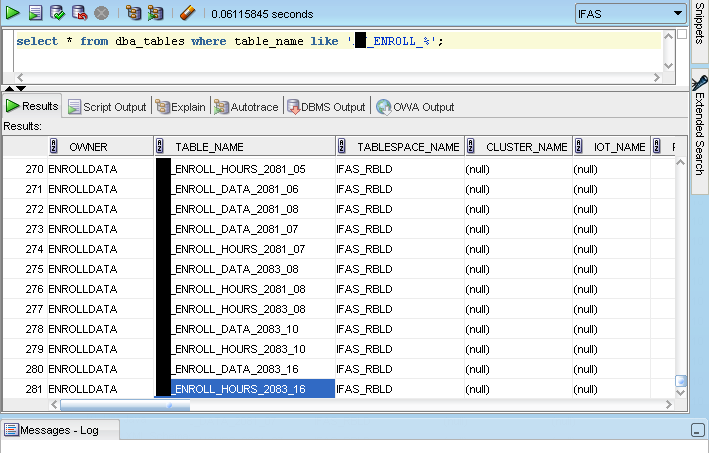Minimize the Messages log panel
Screen dimensions: 711x453
(698, 430)
